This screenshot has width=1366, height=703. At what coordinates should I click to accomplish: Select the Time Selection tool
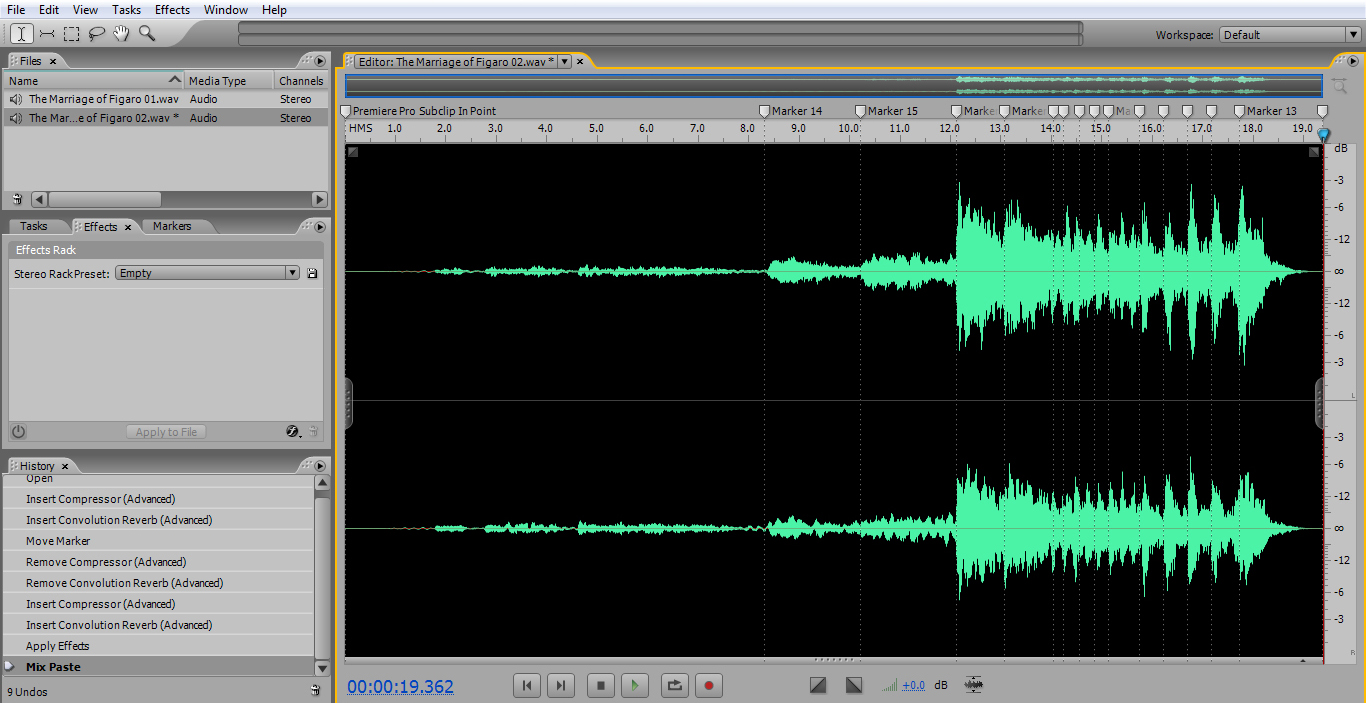click(21, 33)
